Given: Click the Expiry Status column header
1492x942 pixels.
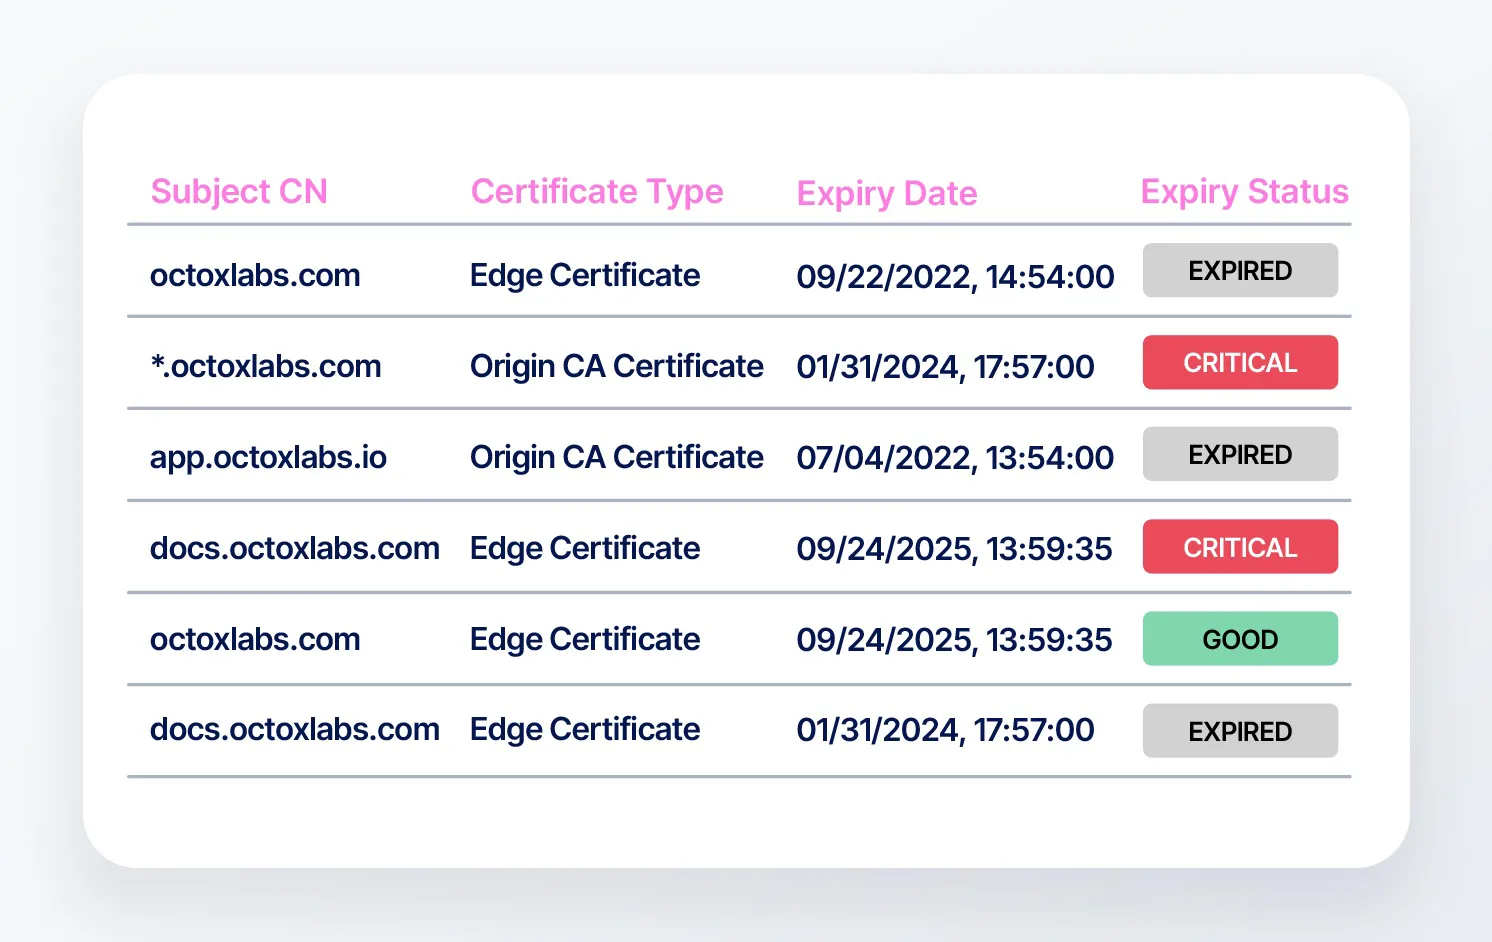Looking at the screenshot, I should click(x=1245, y=191).
